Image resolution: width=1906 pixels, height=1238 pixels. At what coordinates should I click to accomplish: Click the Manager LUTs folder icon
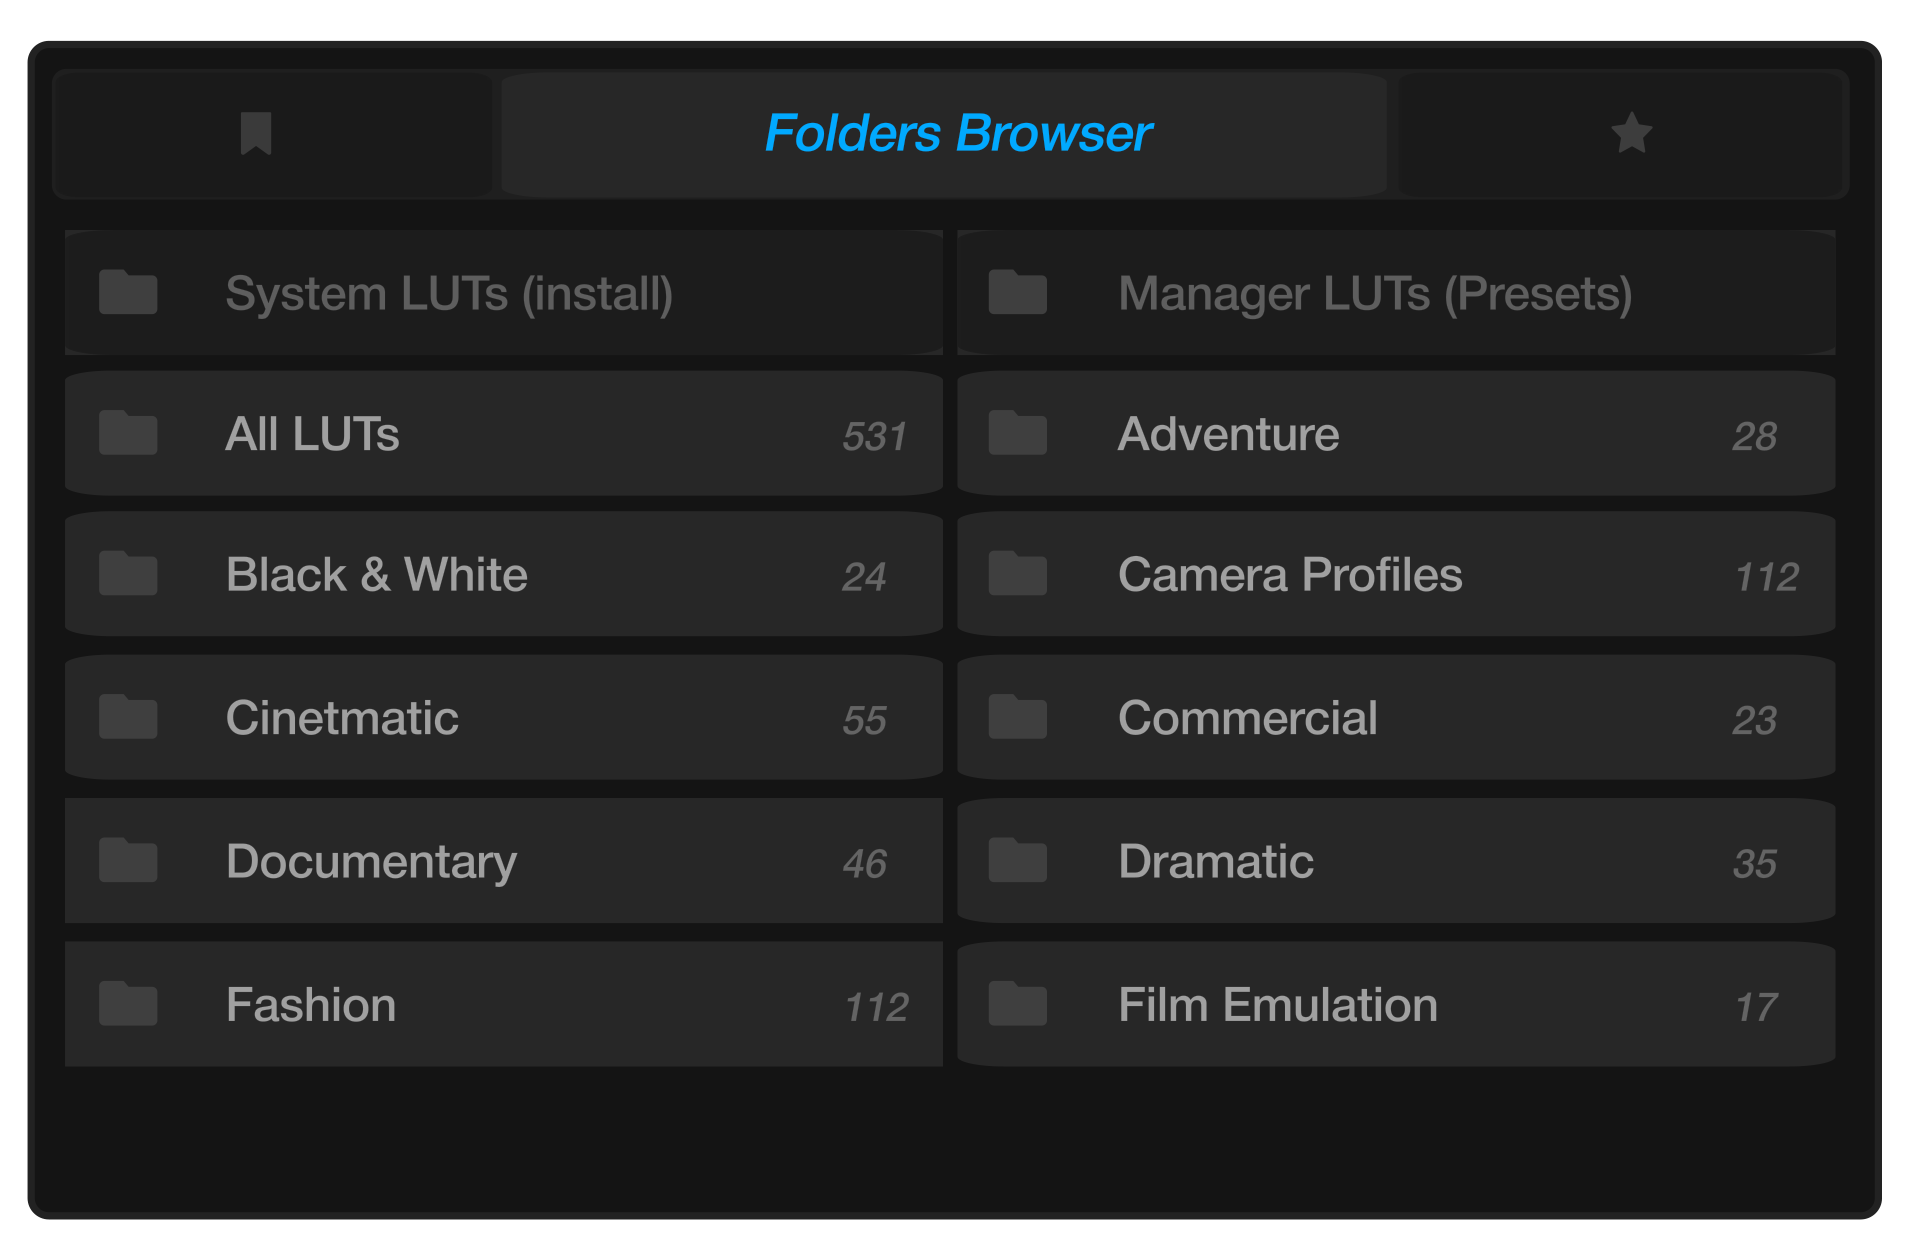click(x=1017, y=293)
